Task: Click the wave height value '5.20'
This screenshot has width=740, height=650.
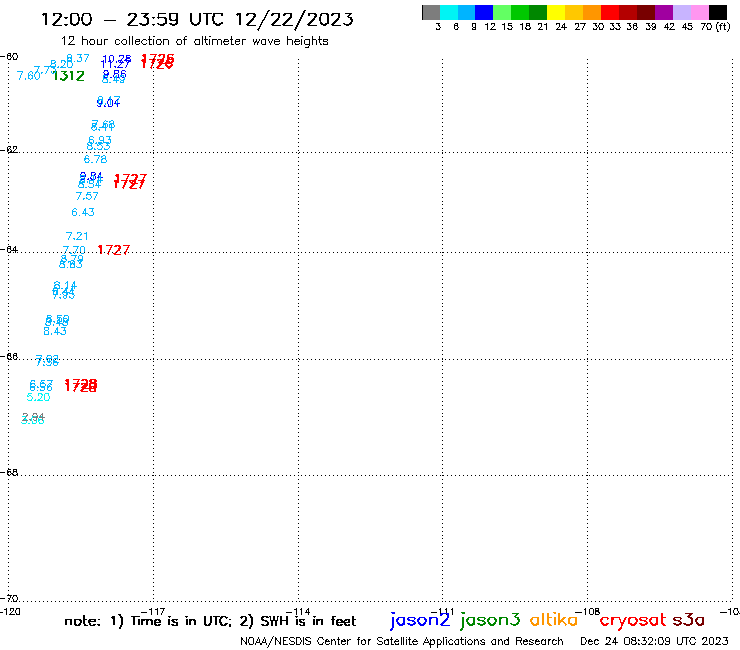Action: (38, 397)
